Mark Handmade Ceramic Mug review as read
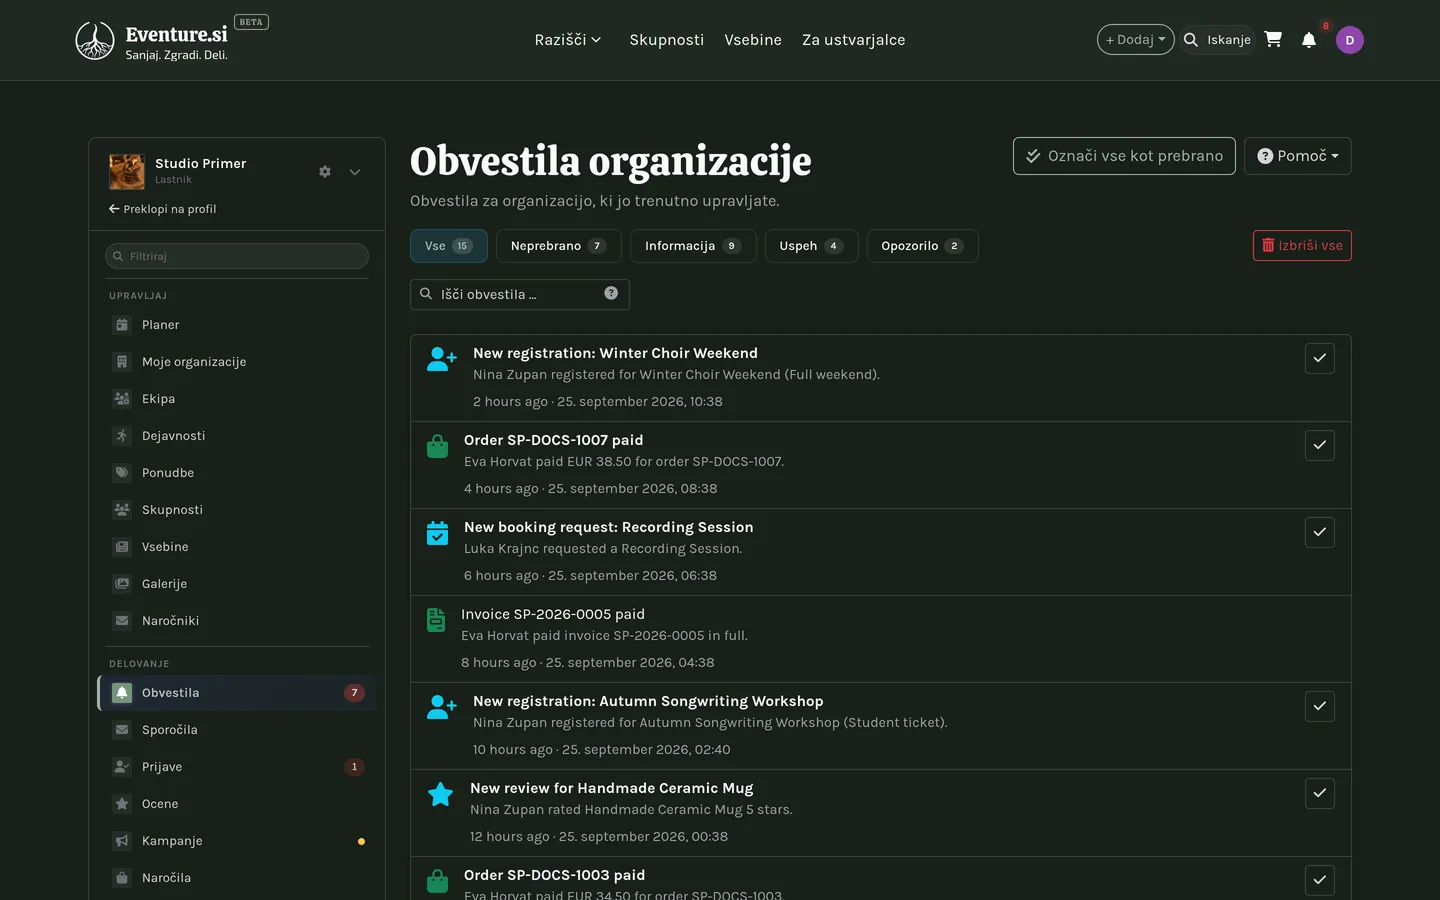1440x900 pixels. [1320, 793]
